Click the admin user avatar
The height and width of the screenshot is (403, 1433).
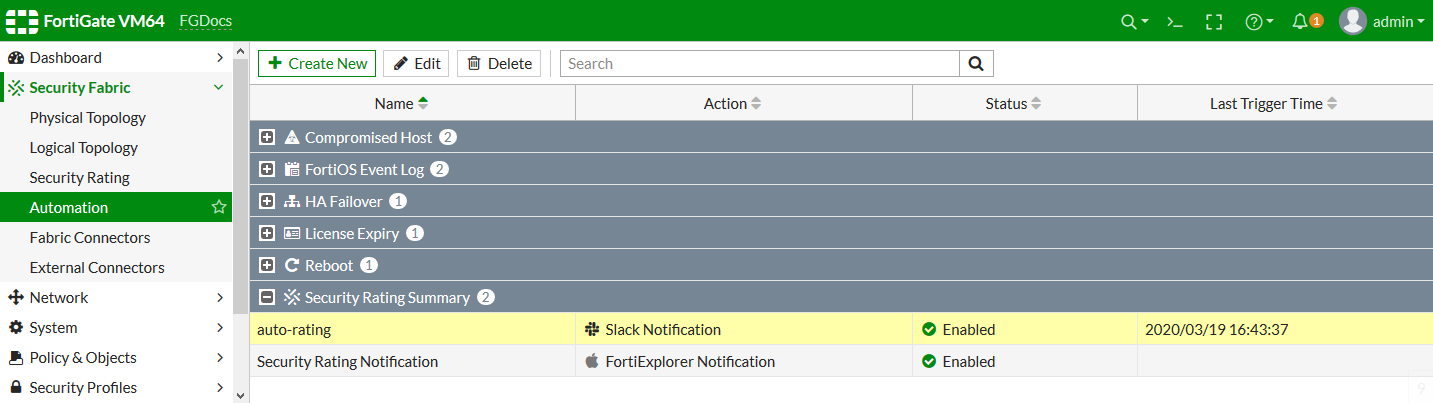point(1353,21)
